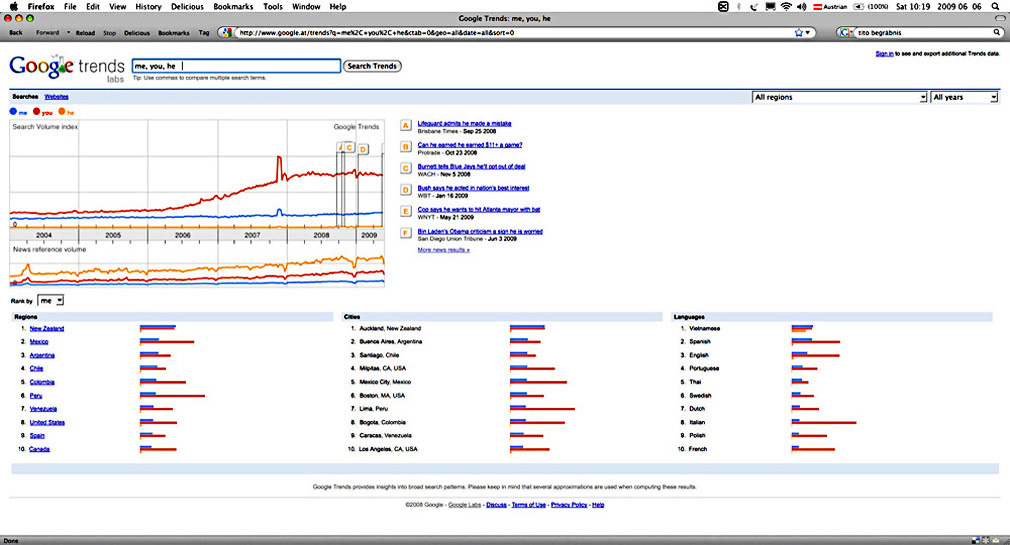
Task: Open the Spotlight search icon
Action: click(995, 6)
